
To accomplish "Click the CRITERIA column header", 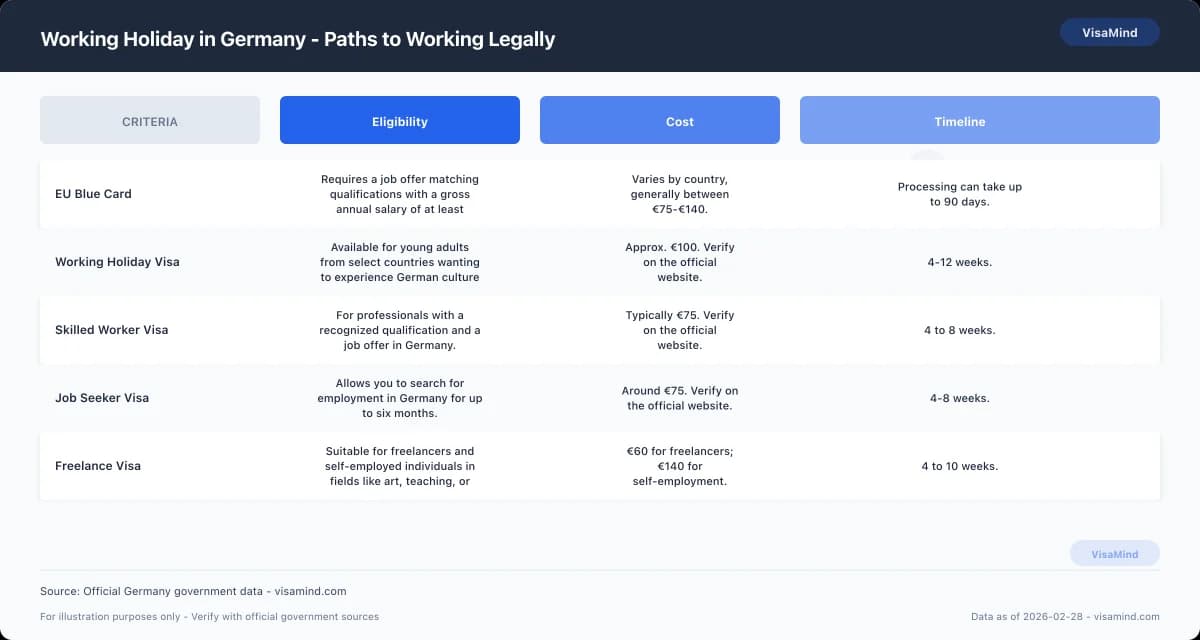I will click(149, 120).
